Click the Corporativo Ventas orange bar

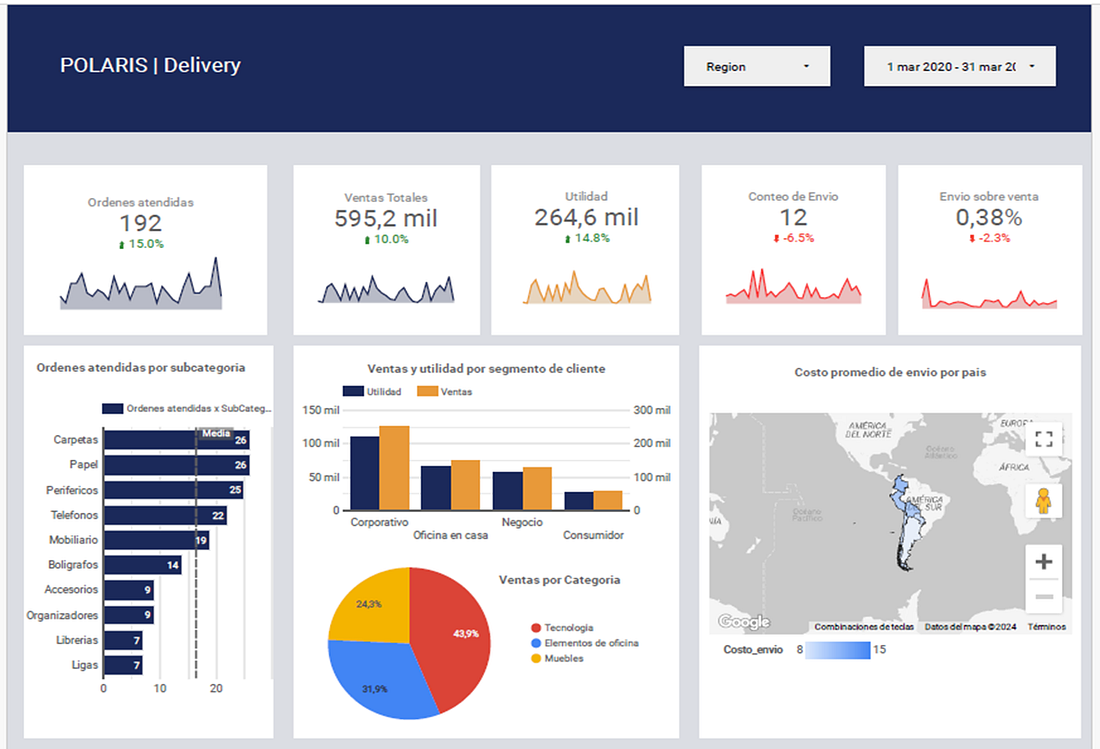pyautogui.click(x=394, y=468)
